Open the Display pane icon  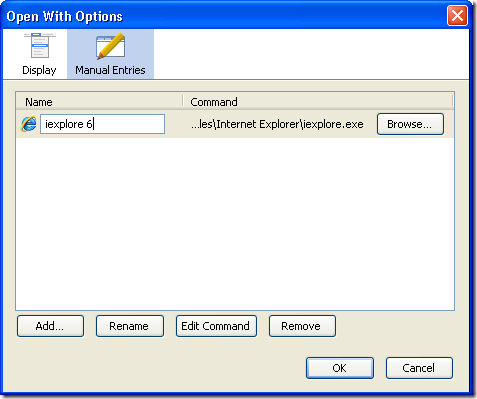[x=40, y=46]
